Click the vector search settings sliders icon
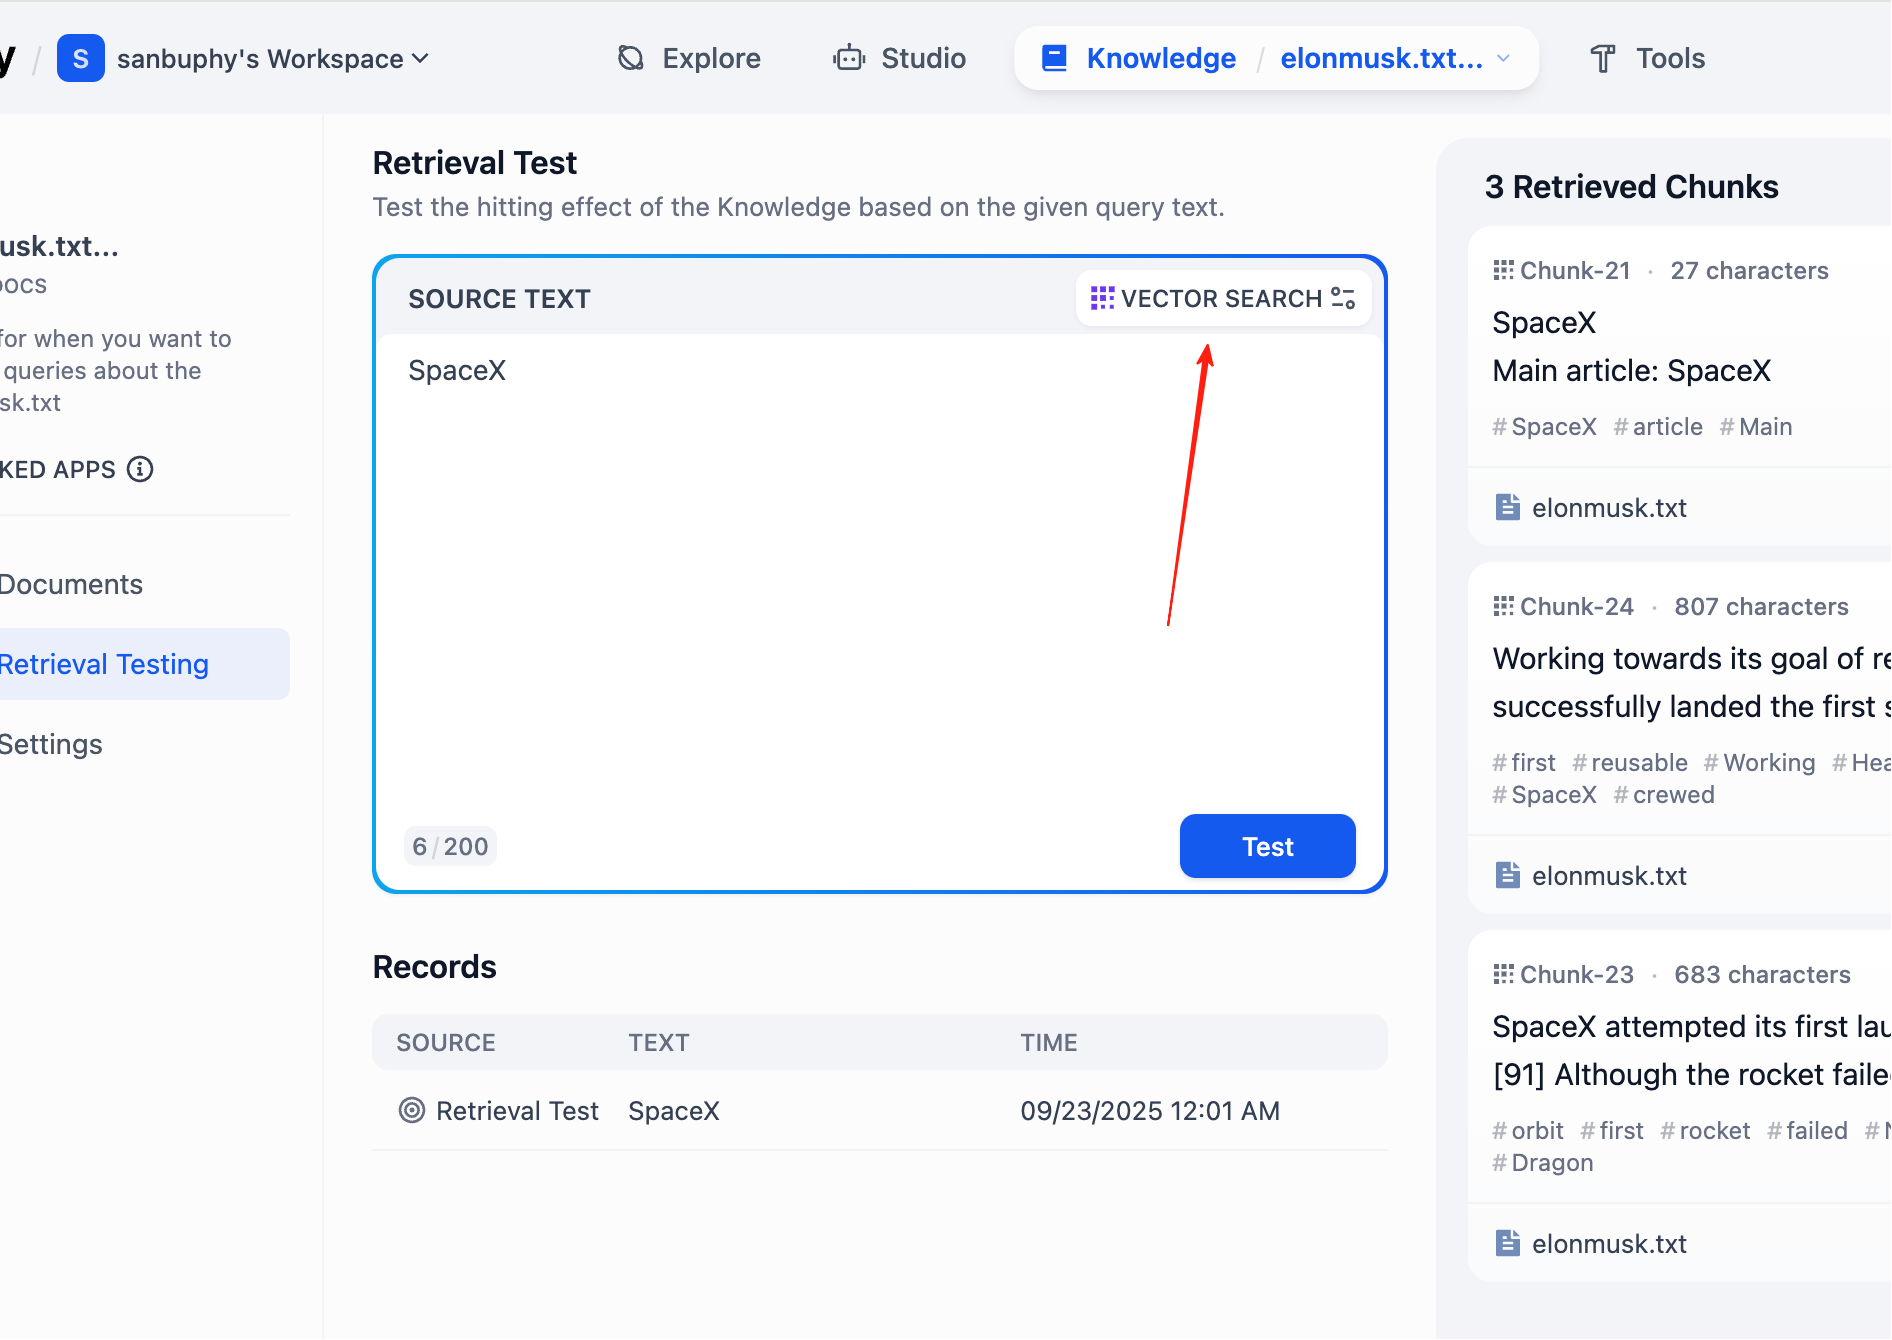The width and height of the screenshot is (1892, 1340). pyautogui.click(x=1343, y=298)
